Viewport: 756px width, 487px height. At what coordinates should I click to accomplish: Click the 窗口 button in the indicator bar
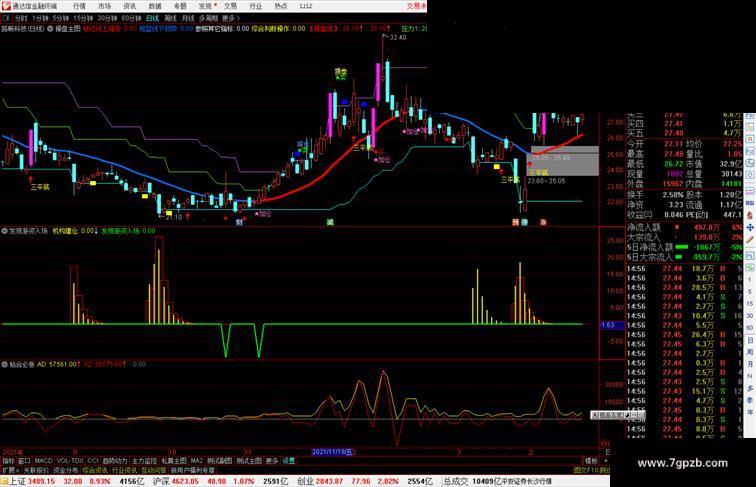click(x=25, y=461)
